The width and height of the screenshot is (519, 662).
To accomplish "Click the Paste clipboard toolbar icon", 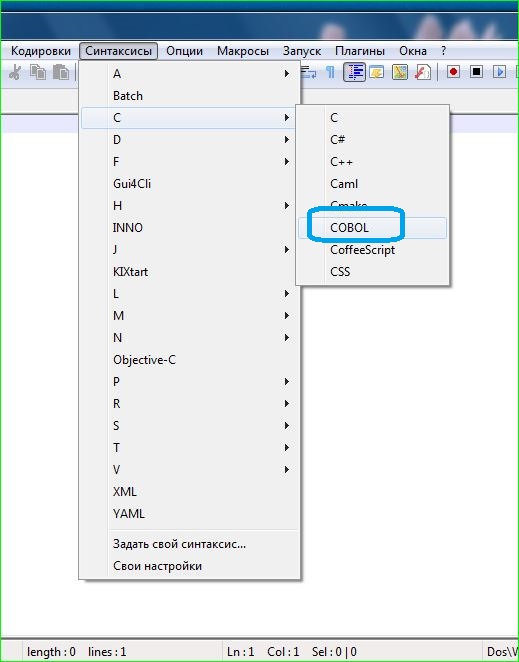I will (61, 73).
